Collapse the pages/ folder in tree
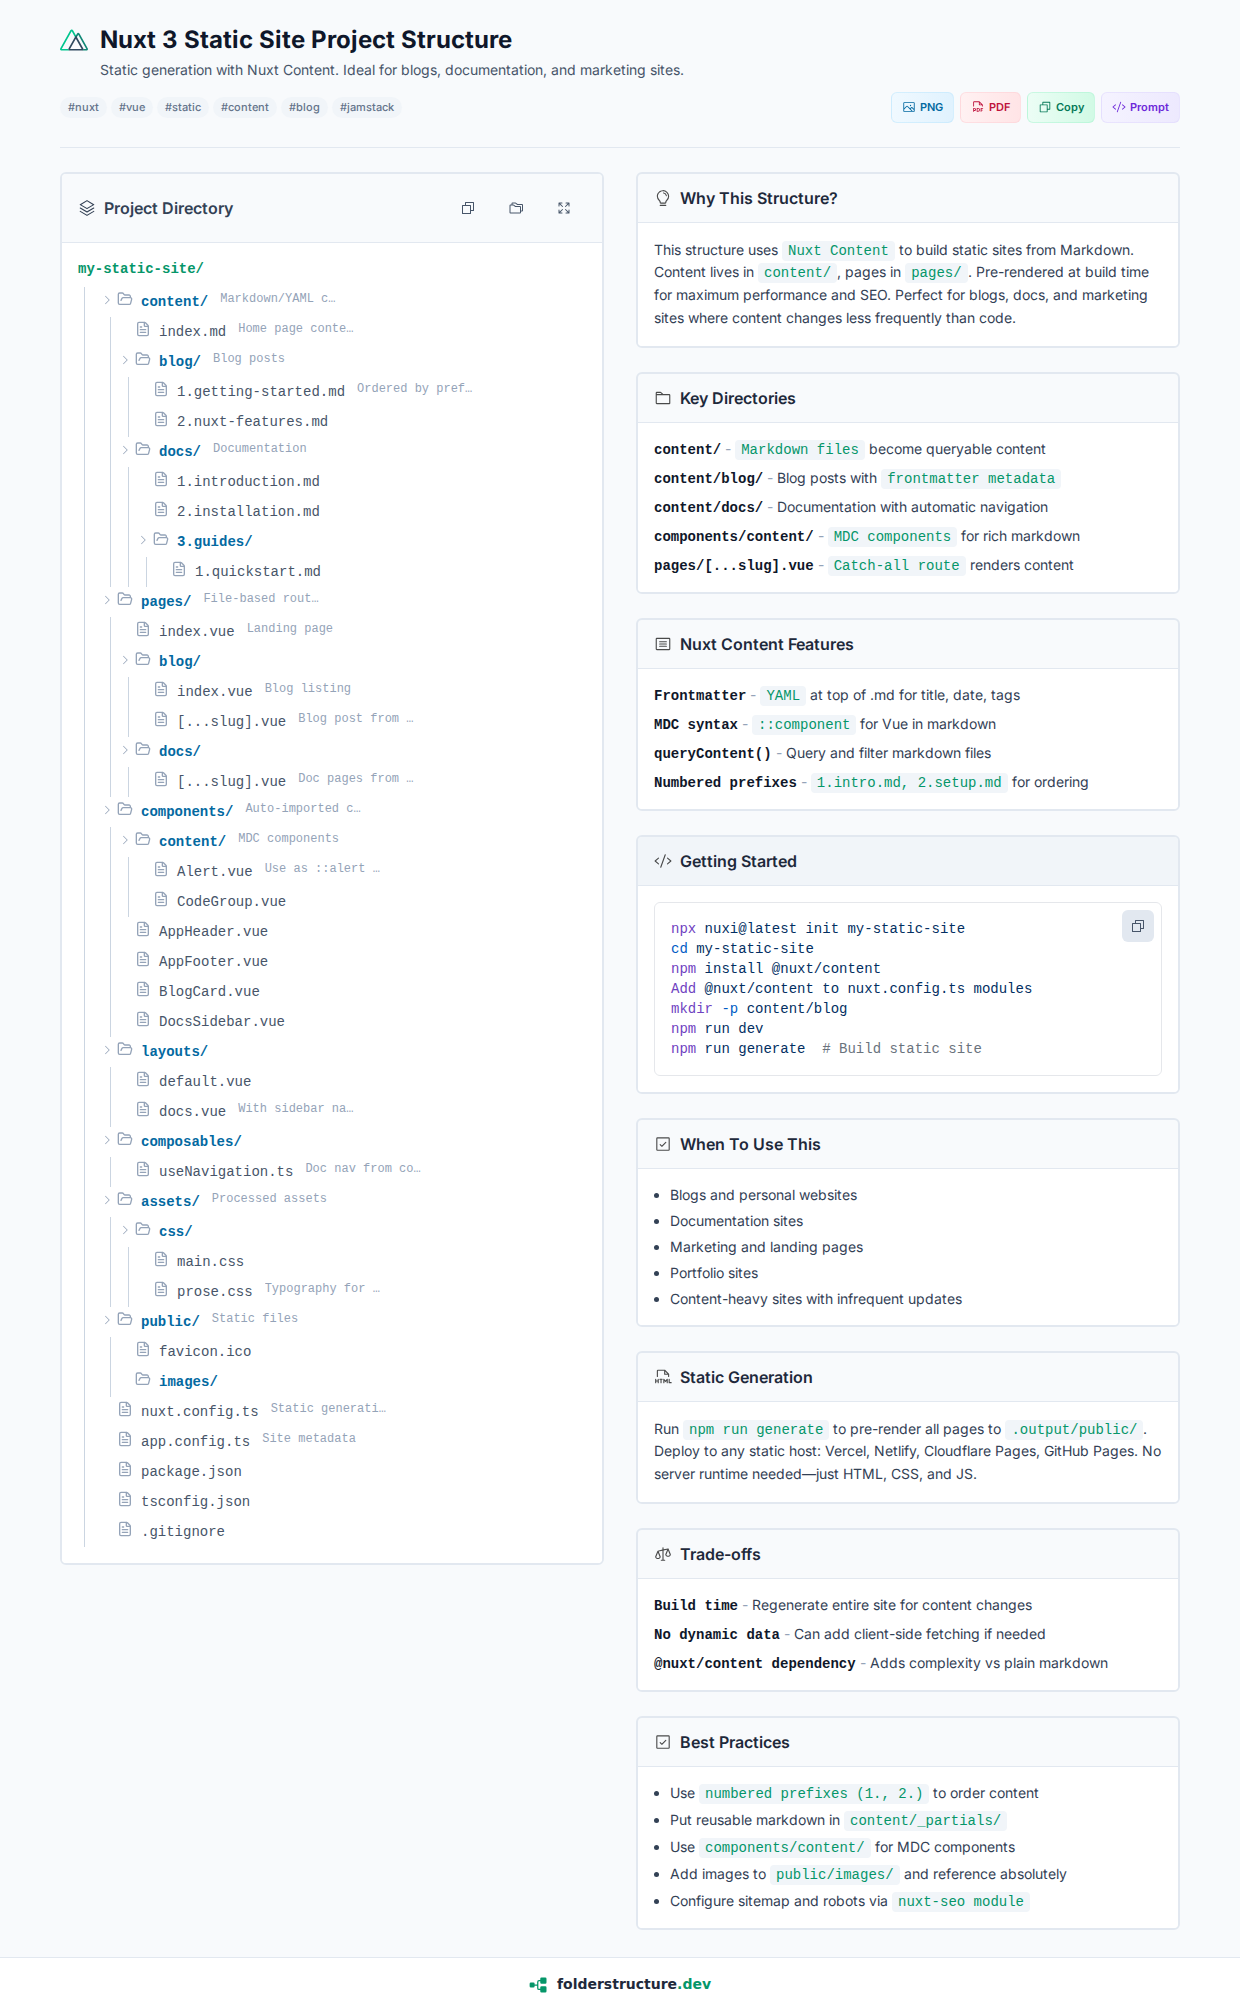Image resolution: width=1240 pixels, height=2011 pixels. (x=107, y=600)
